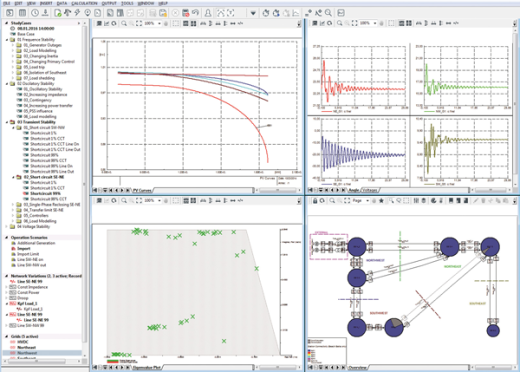Select the Eigenvalue Plot tab
Viewport: 520px width, 372px height.
146,367
